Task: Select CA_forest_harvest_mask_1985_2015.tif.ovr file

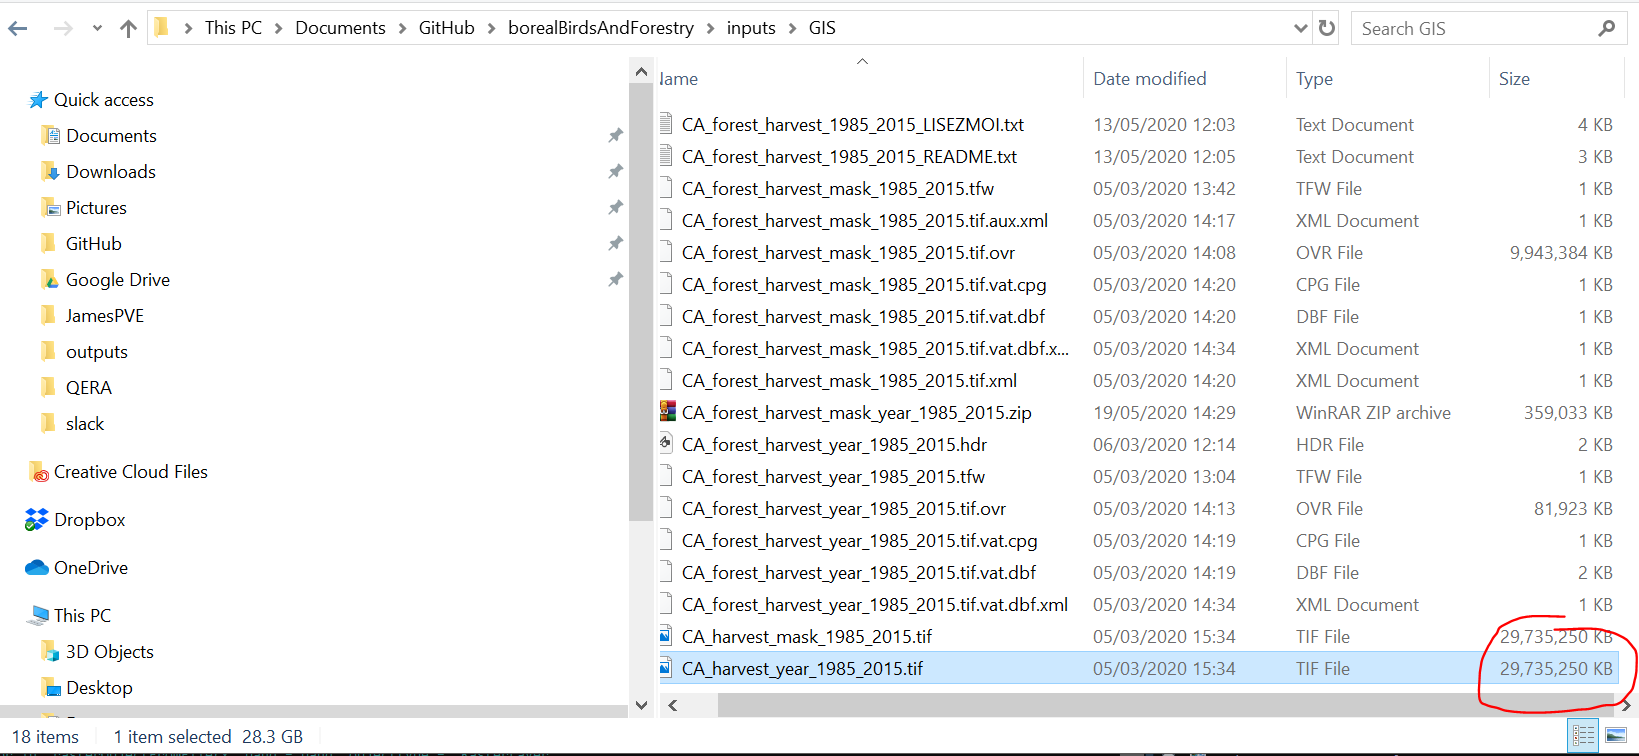Action: (848, 253)
